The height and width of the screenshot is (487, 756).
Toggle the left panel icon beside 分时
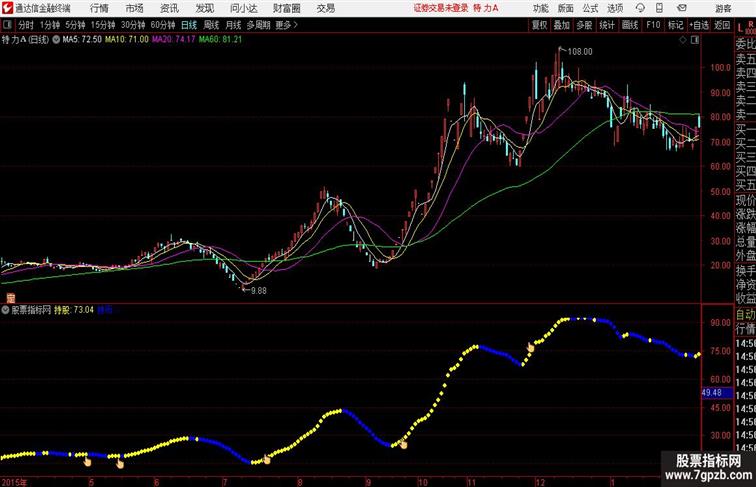(7, 25)
